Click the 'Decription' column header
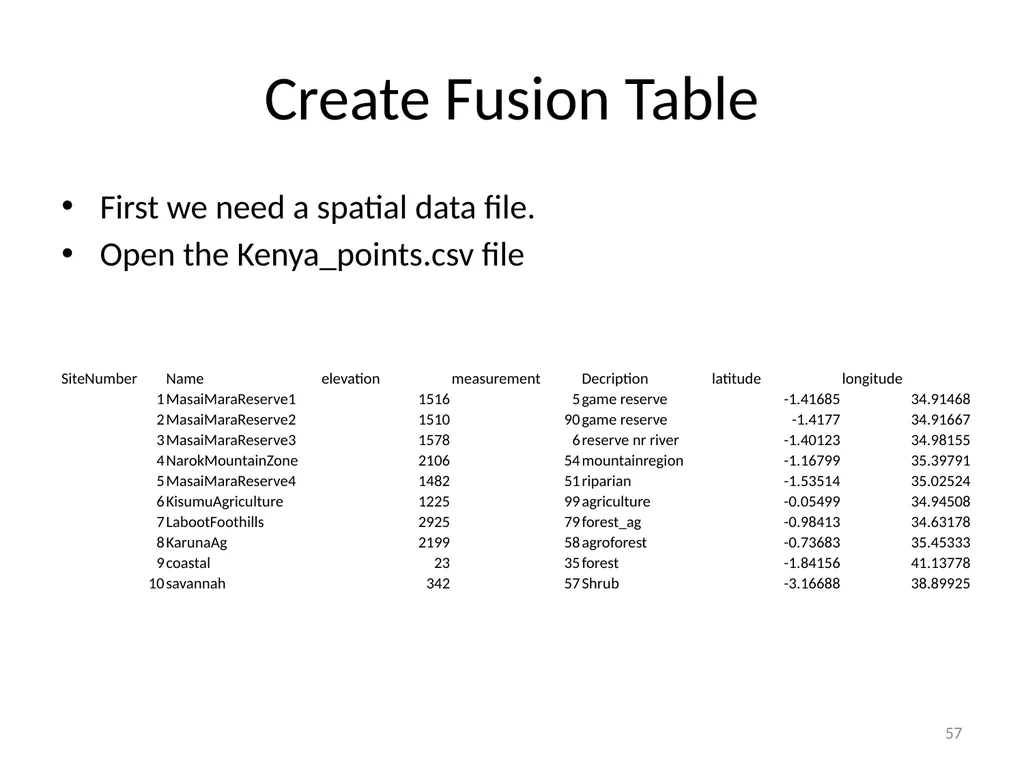Viewport: 1024px width, 768px height. coord(615,379)
